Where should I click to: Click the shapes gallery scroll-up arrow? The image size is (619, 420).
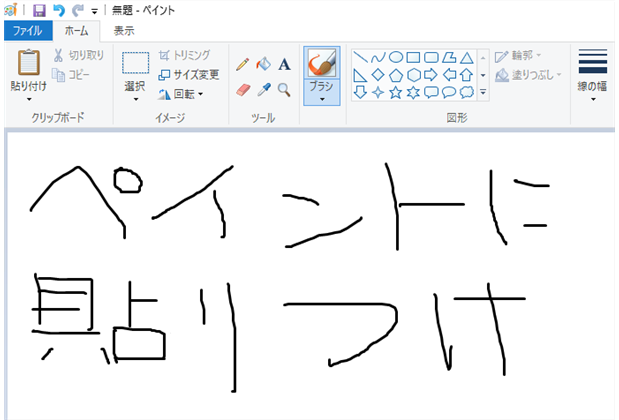pos(483,58)
